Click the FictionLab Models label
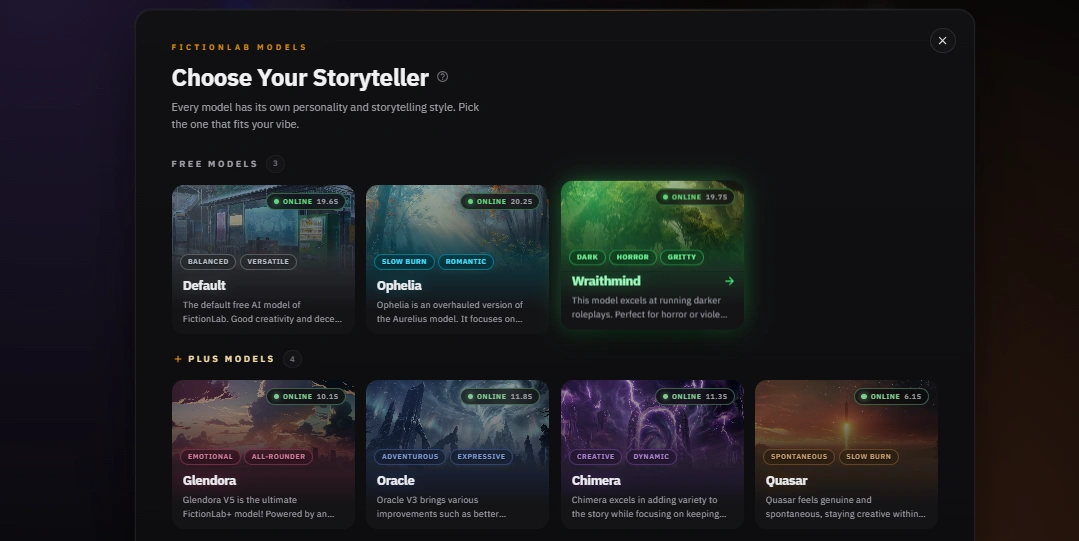The height and width of the screenshot is (541, 1079). coord(239,47)
